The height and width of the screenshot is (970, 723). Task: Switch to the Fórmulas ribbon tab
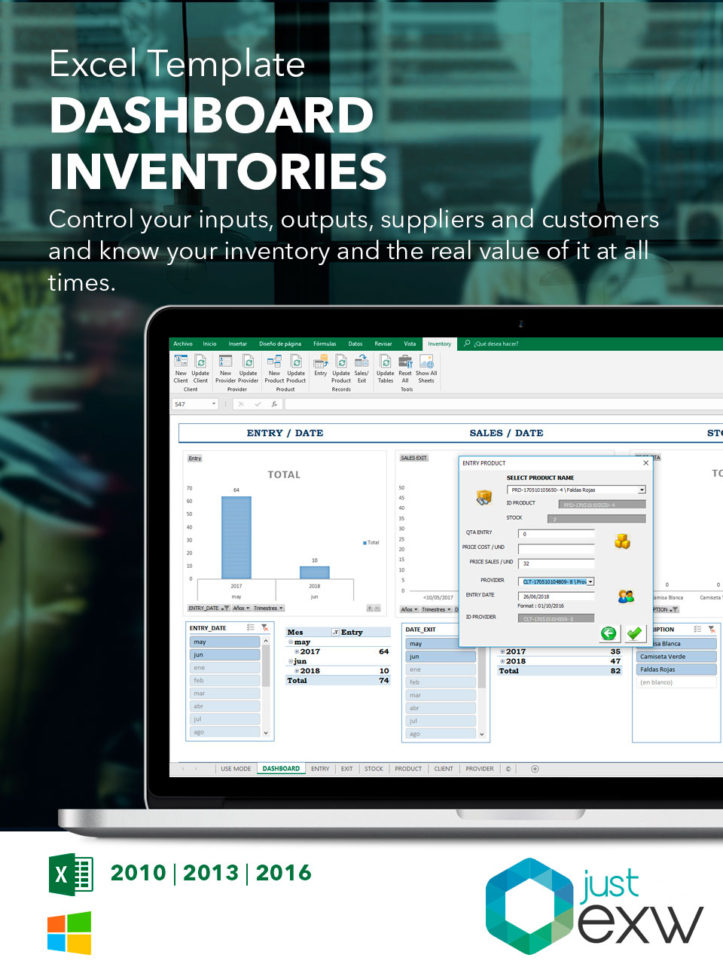coord(325,344)
